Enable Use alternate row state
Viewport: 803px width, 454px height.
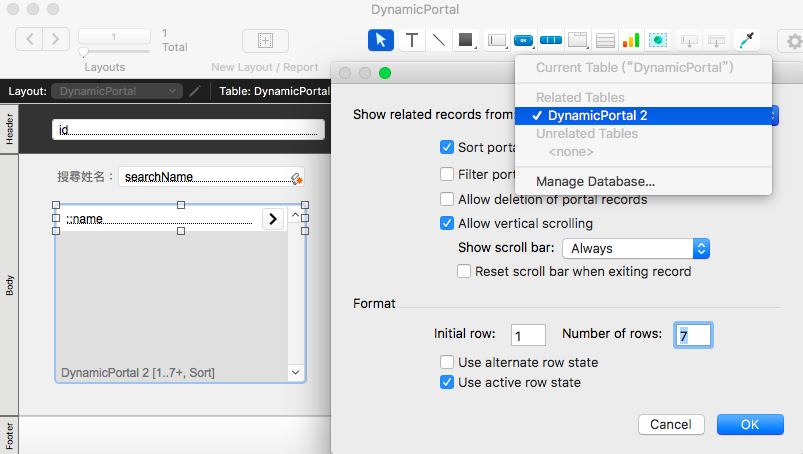pos(447,362)
